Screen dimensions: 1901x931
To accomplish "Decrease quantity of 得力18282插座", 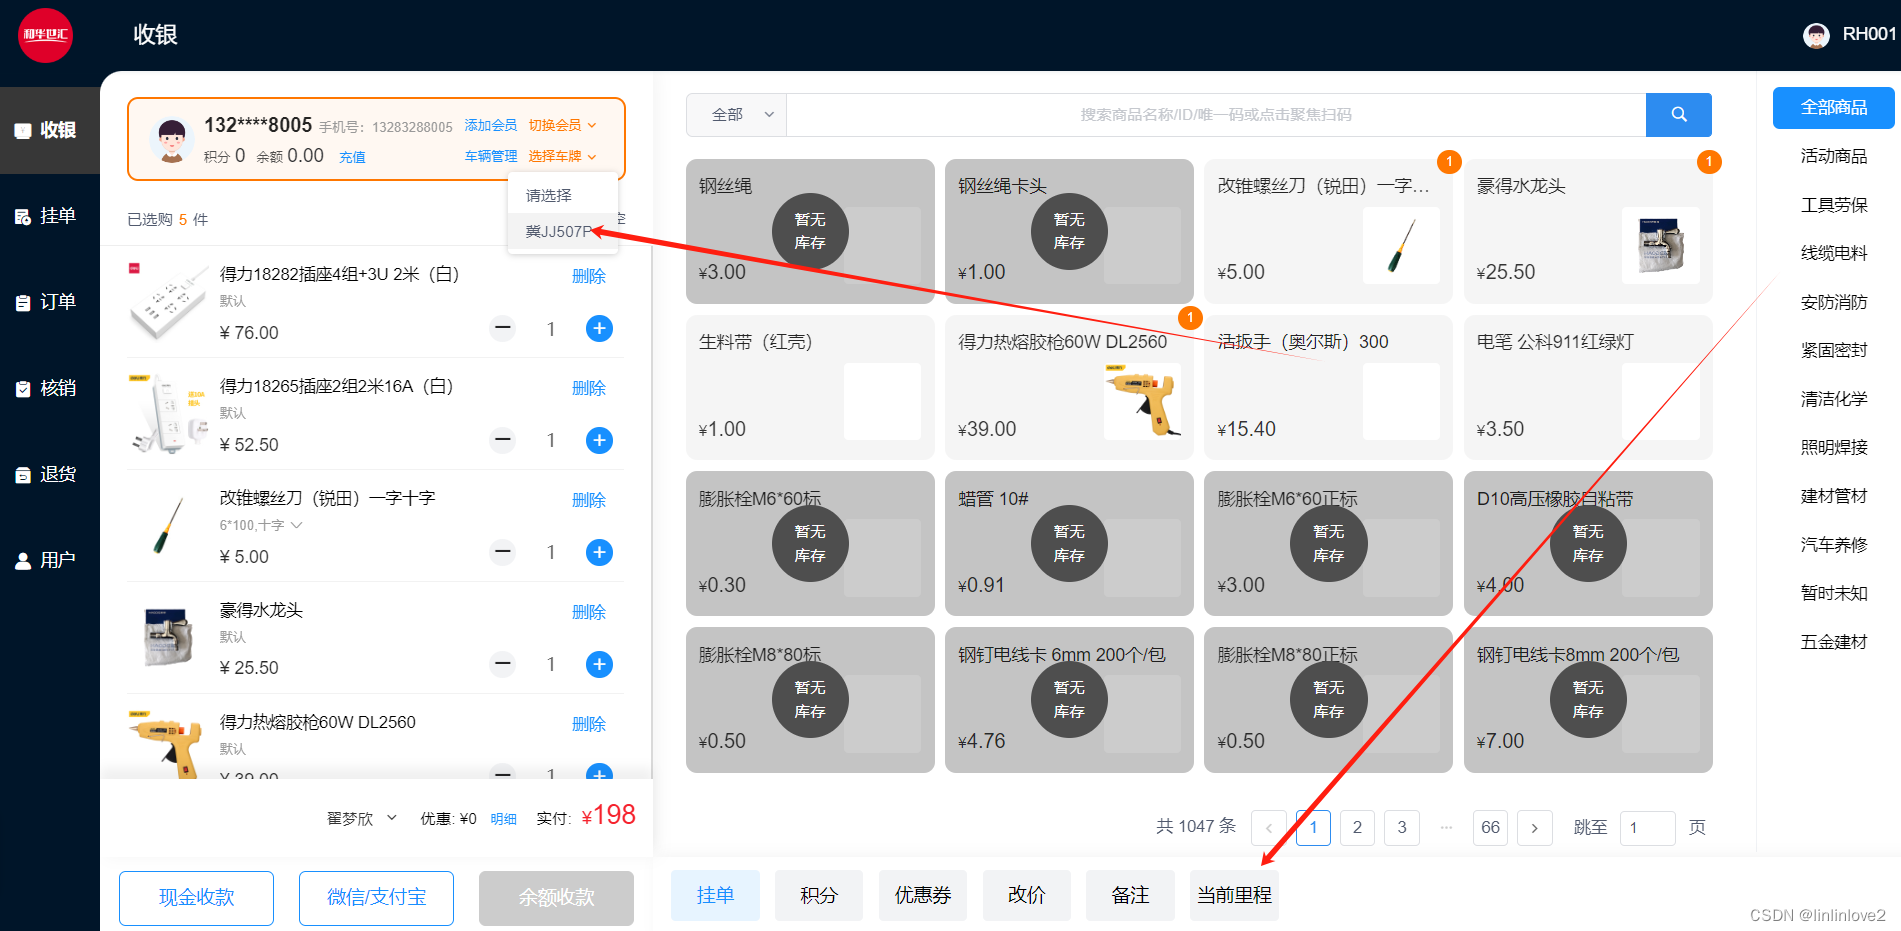I will tap(503, 328).
